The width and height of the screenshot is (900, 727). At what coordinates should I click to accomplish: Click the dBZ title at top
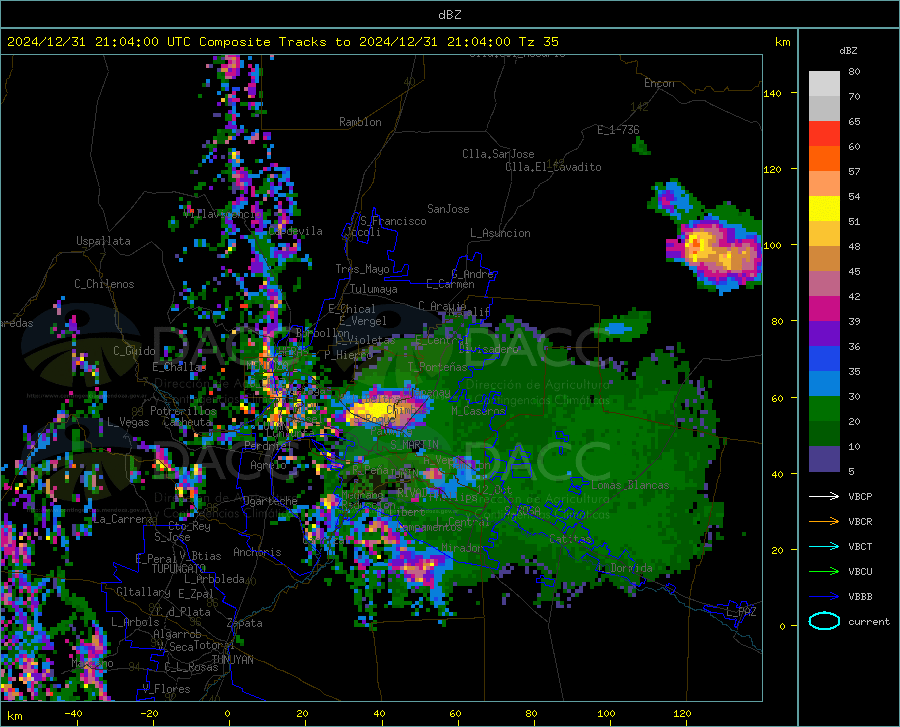click(x=449, y=15)
